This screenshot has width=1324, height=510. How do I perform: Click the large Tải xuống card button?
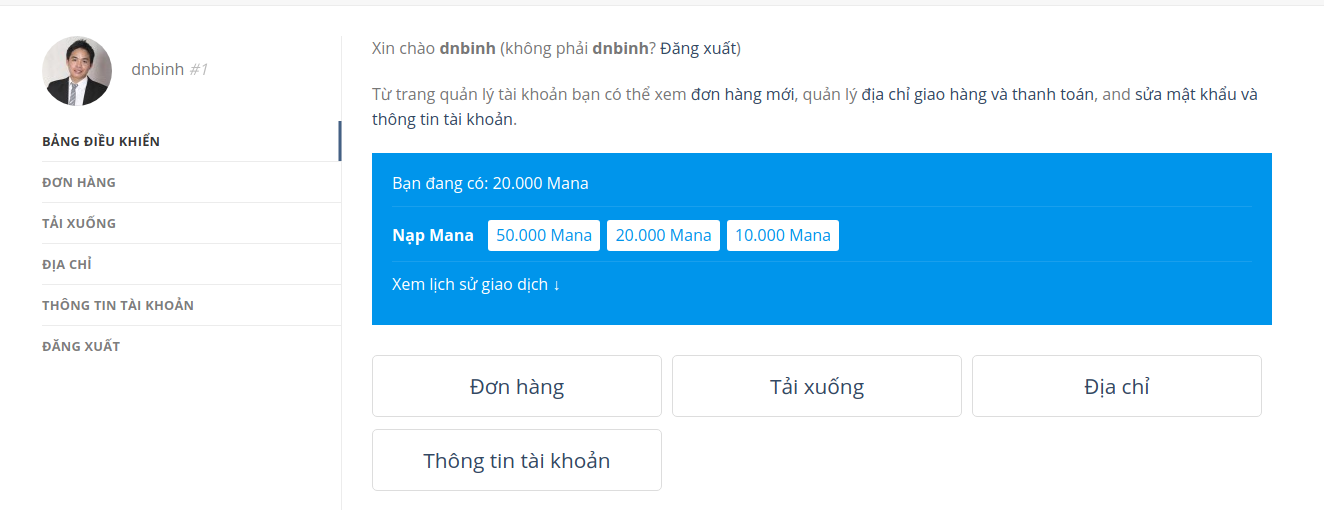point(817,386)
